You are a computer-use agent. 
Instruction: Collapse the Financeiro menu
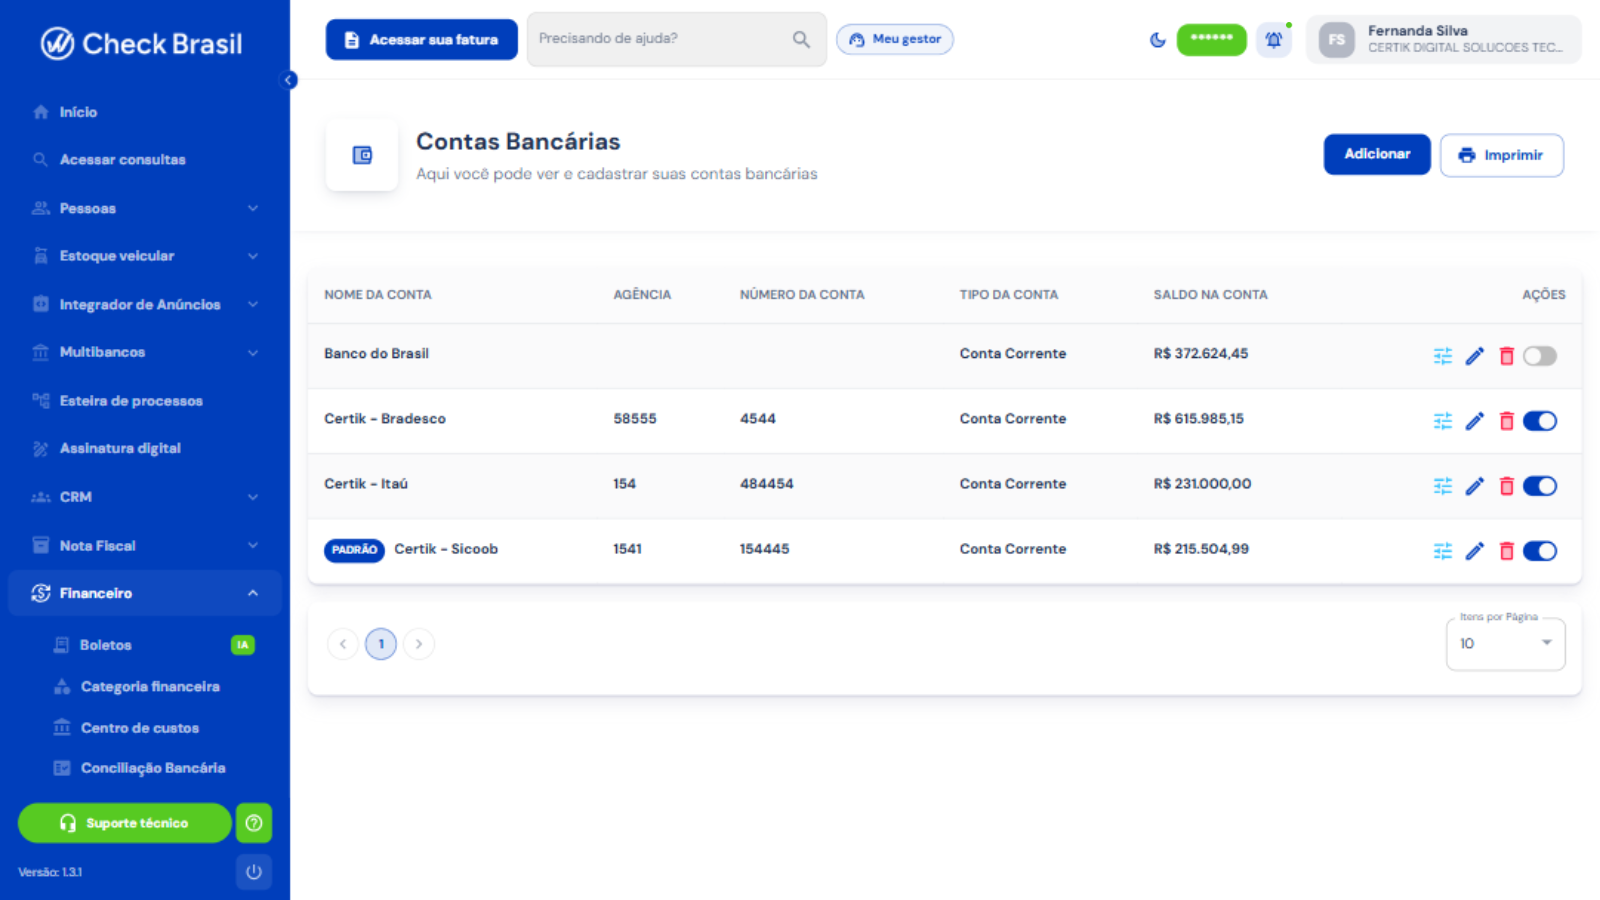click(x=145, y=593)
